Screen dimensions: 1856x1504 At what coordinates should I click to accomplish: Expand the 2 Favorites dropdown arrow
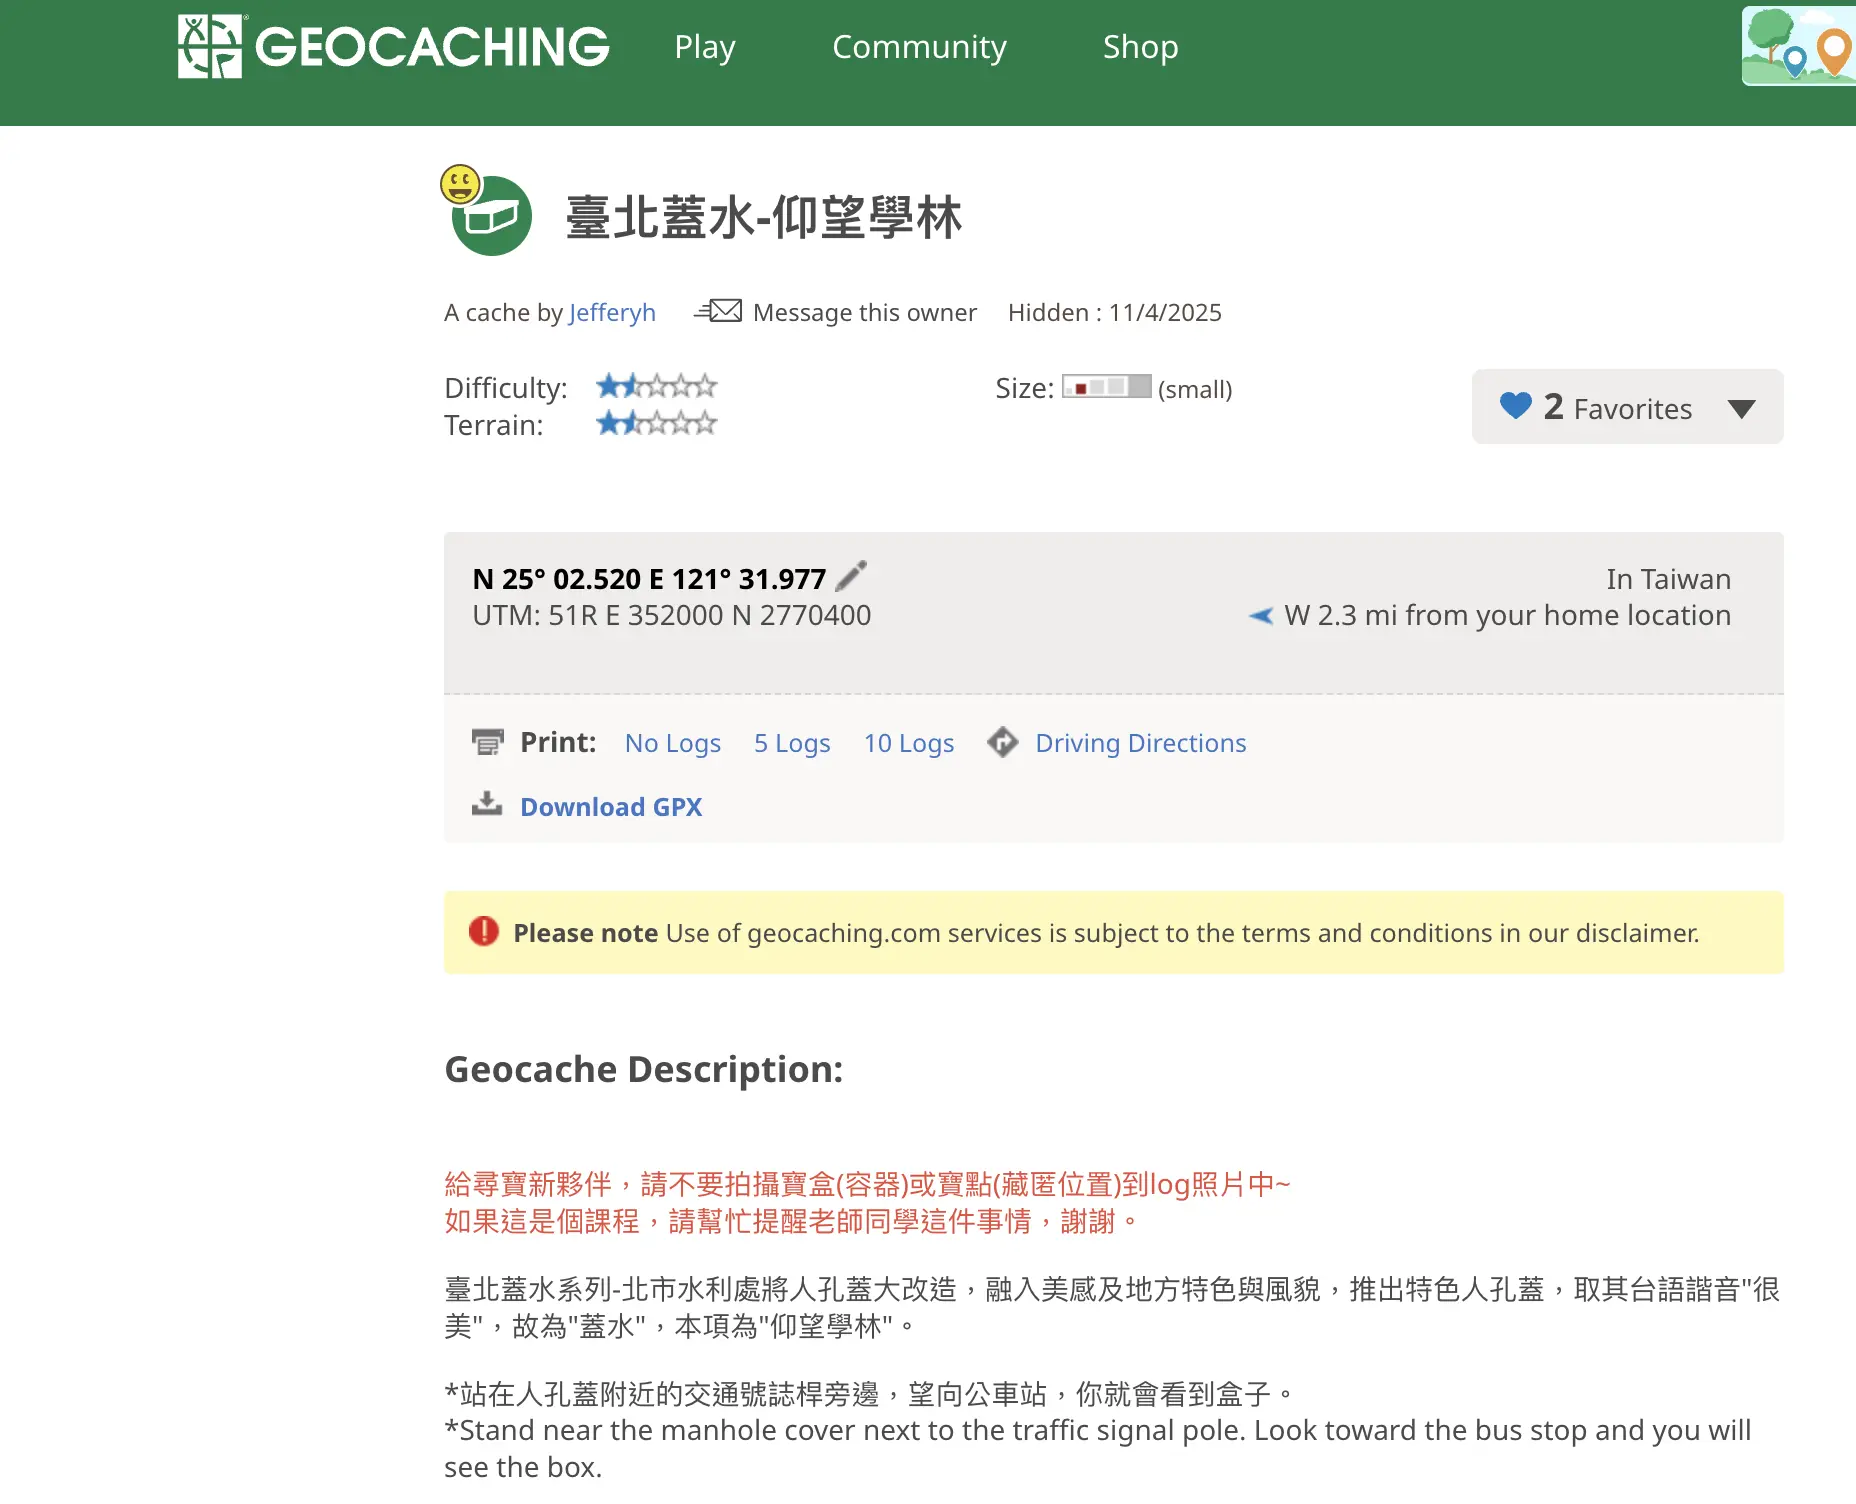coord(1741,409)
